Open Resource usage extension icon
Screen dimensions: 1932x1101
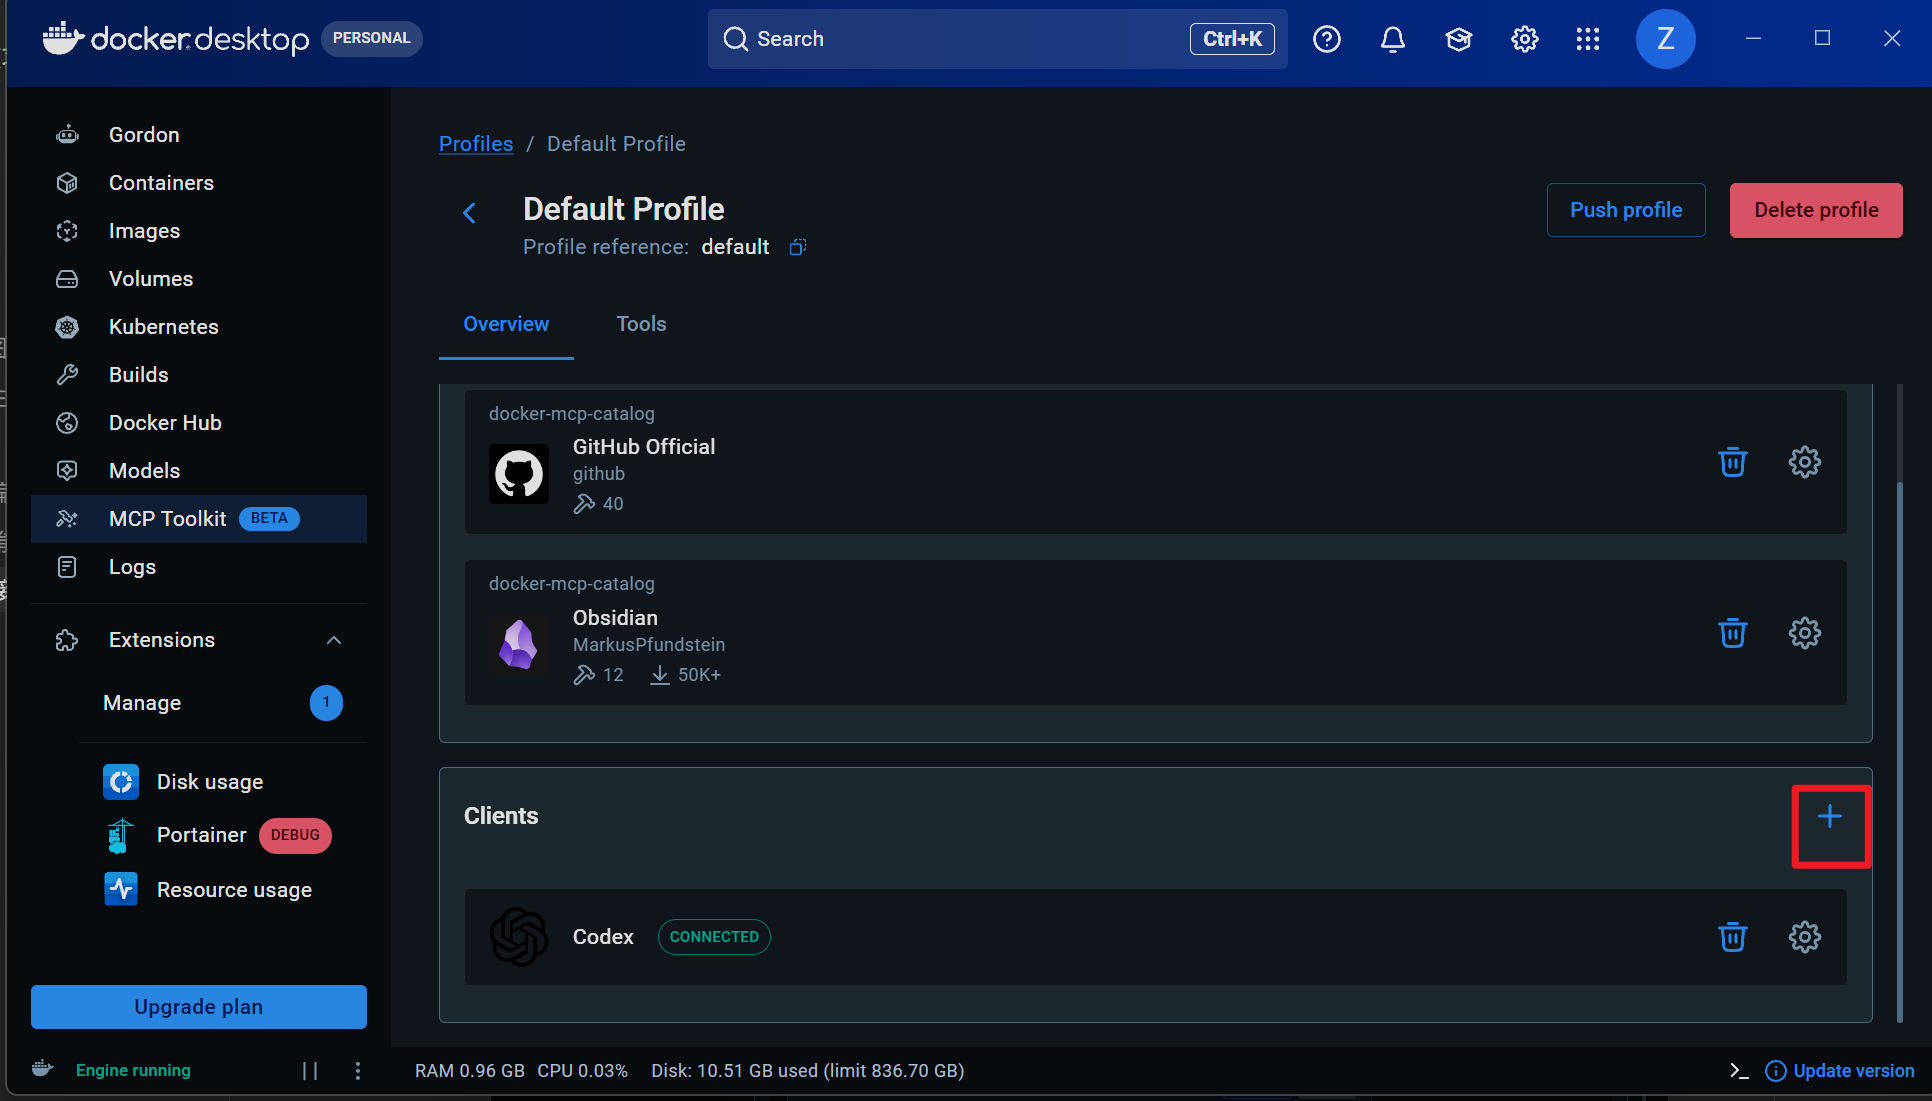tap(121, 889)
